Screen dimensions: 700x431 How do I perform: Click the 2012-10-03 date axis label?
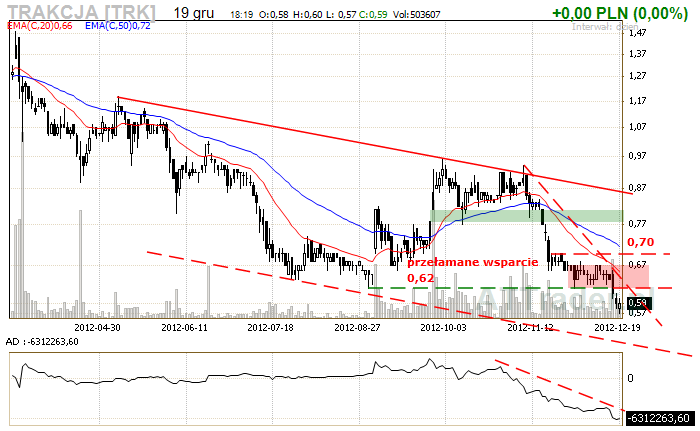click(x=443, y=327)
